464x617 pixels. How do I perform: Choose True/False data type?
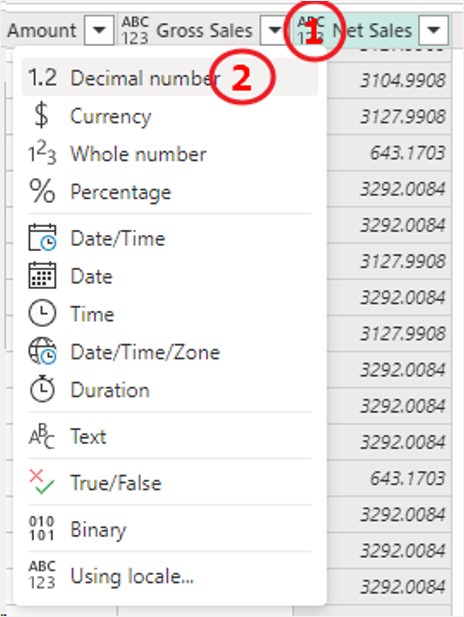(169, 482)
